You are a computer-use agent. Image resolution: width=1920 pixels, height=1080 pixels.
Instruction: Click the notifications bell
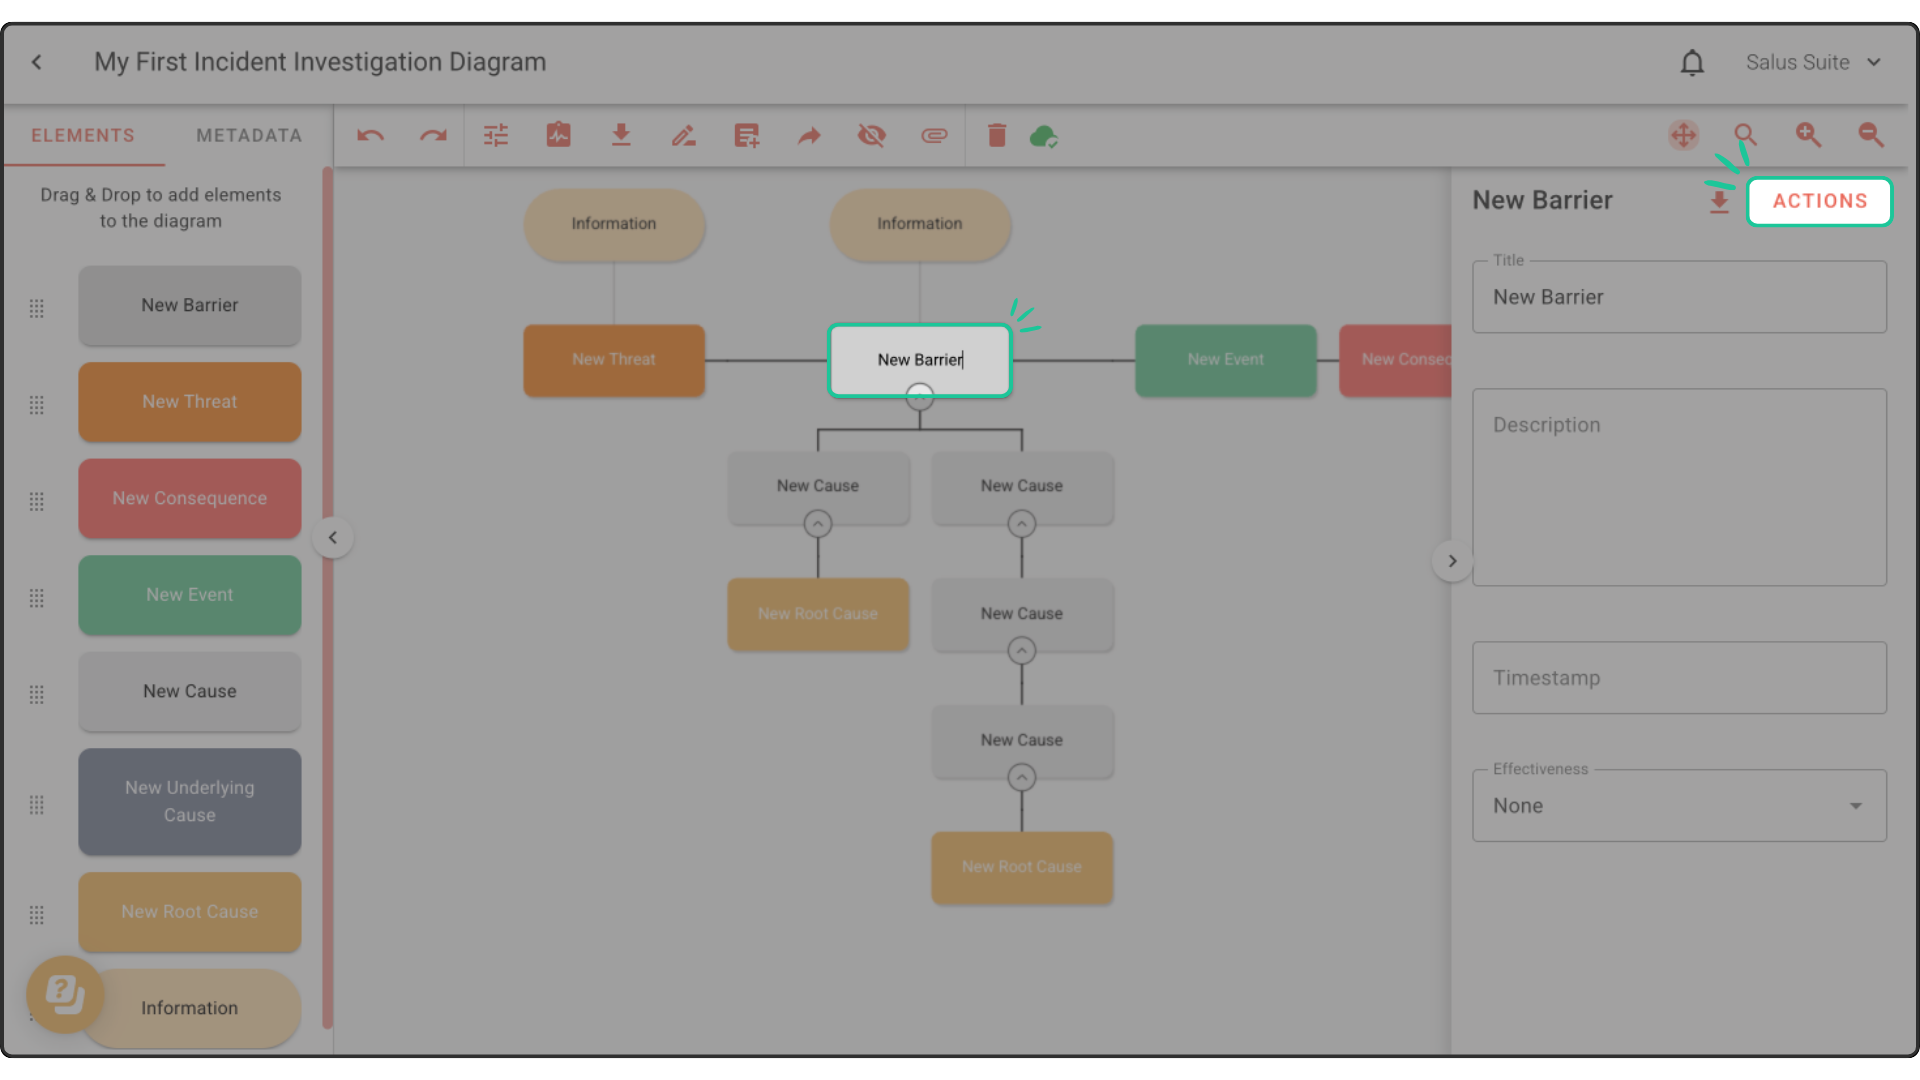(x=1691, y=63)
